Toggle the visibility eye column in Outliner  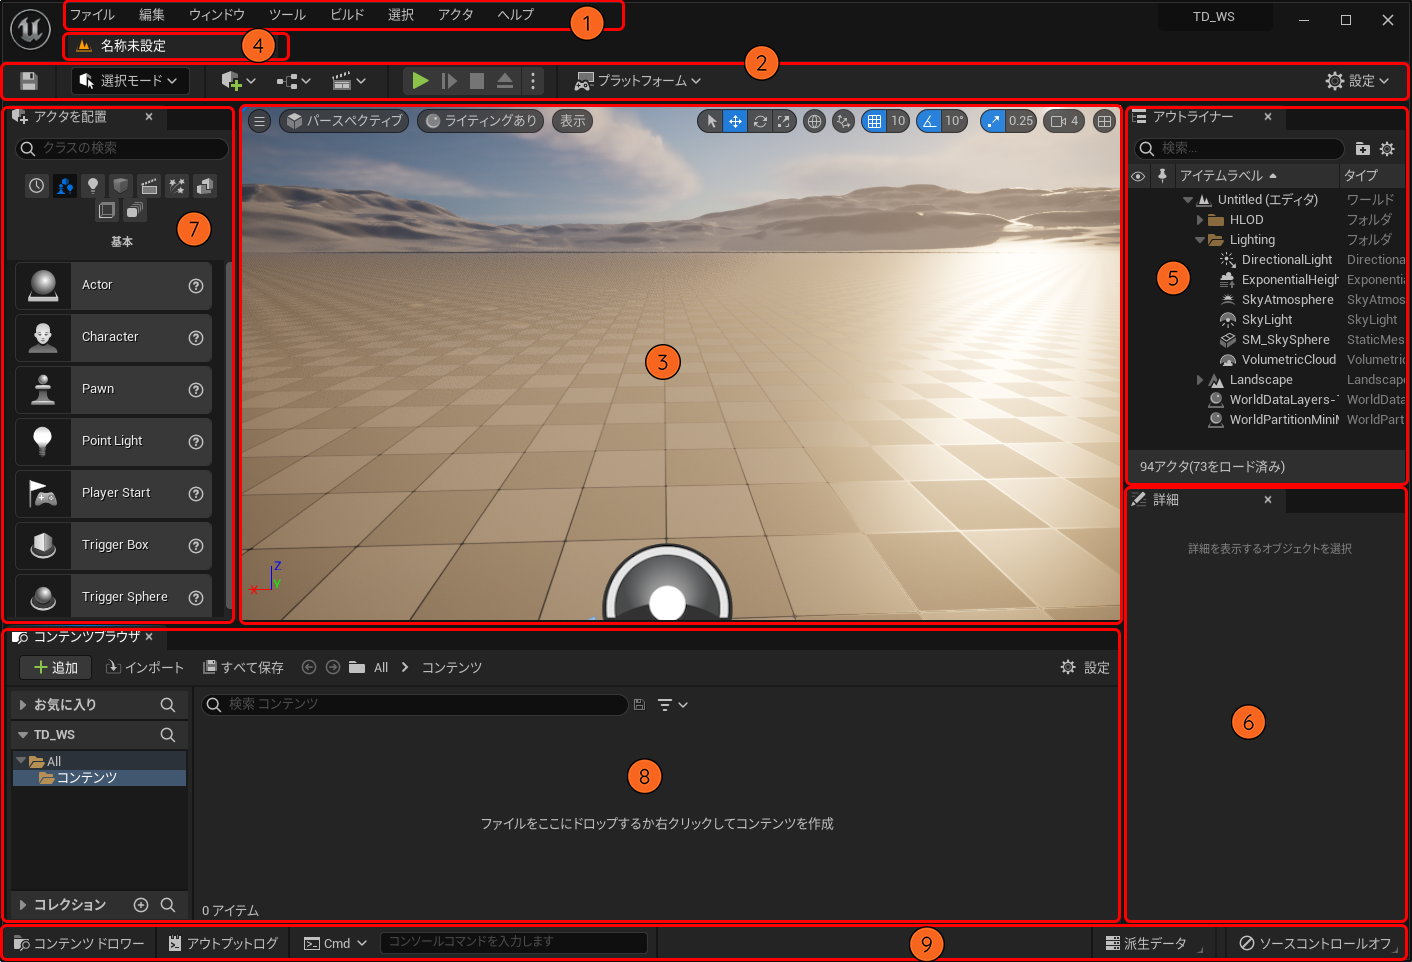point(1138,176)
